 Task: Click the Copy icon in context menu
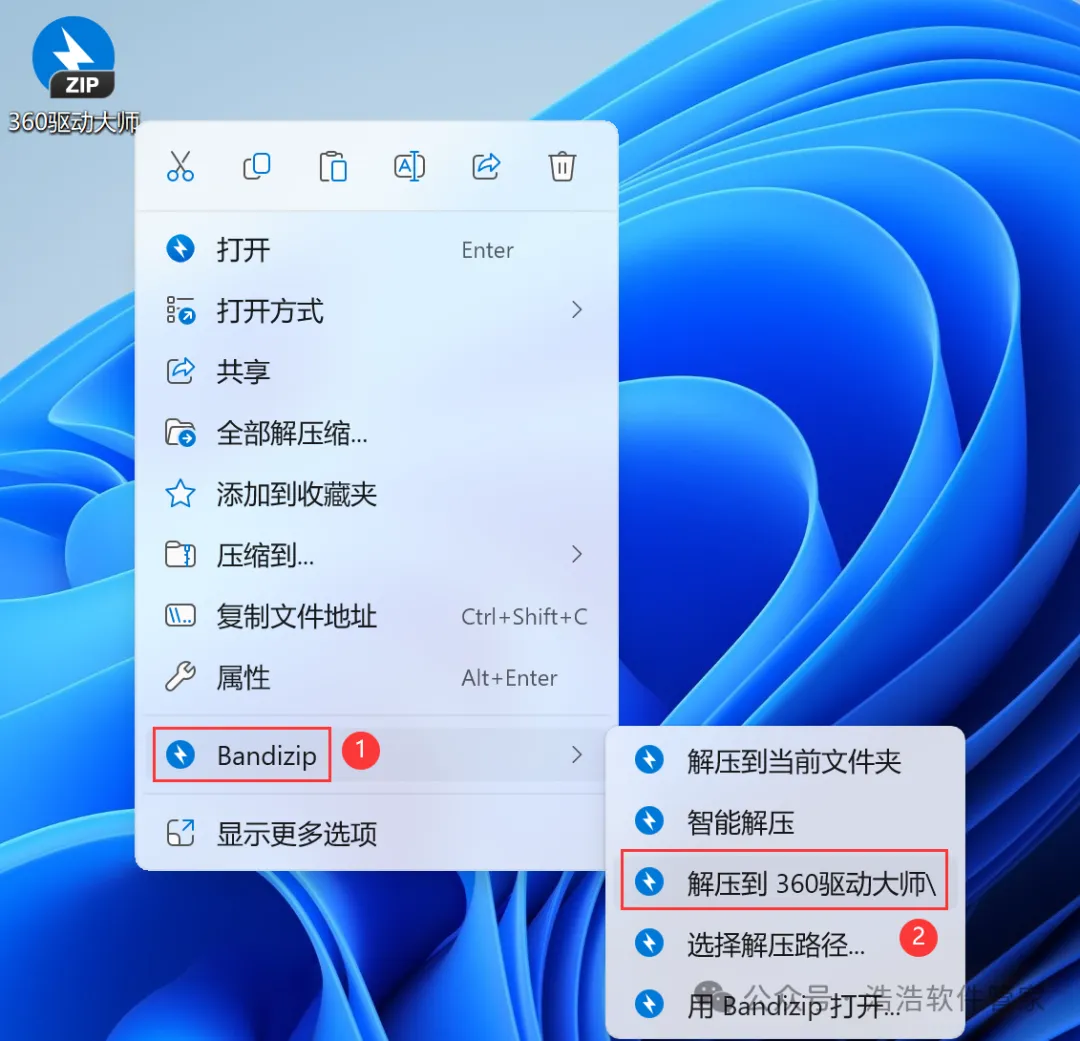257,166
